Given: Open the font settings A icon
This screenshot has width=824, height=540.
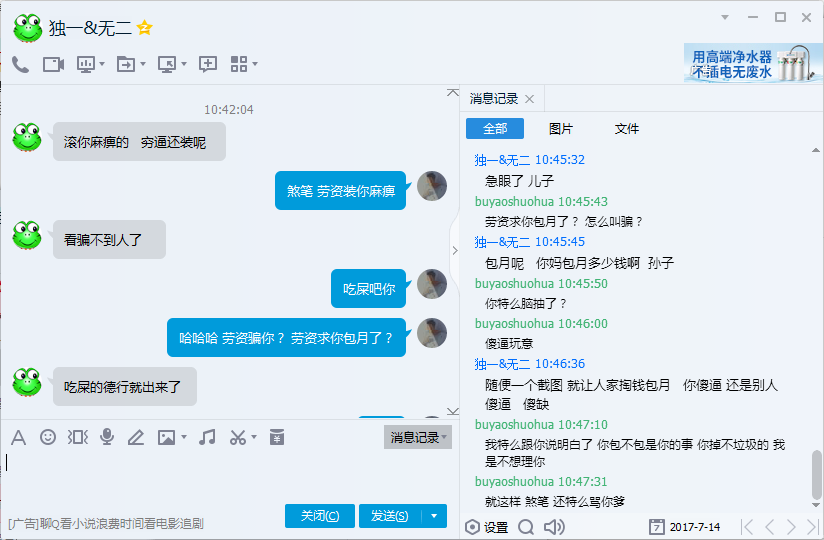Looking at the screenshot, I should [x=18, y=437].
